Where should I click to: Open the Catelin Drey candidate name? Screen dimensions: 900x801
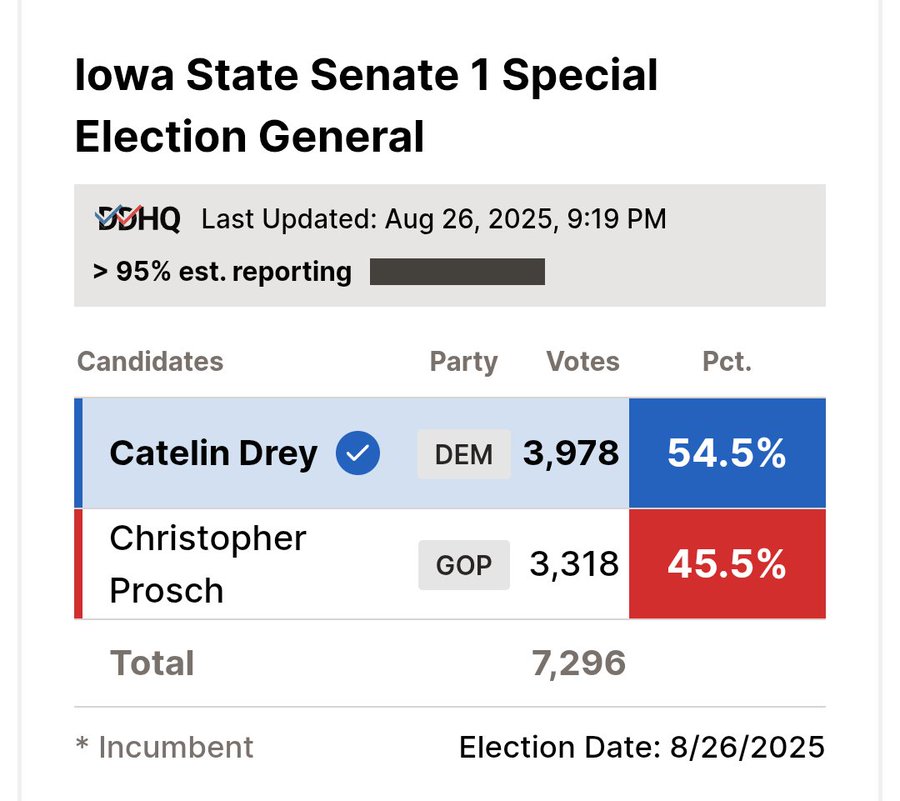213,454
